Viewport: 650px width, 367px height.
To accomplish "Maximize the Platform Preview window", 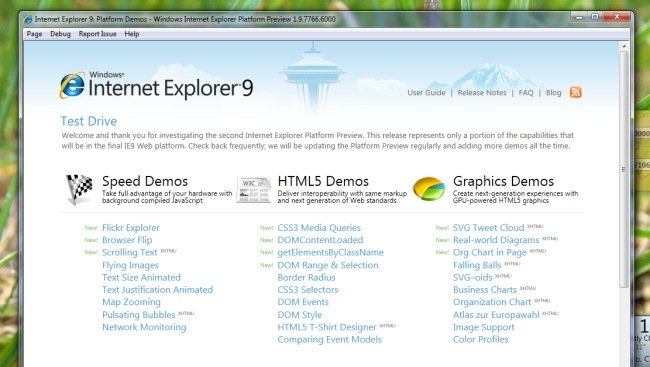I will click(x=594, y=17).
